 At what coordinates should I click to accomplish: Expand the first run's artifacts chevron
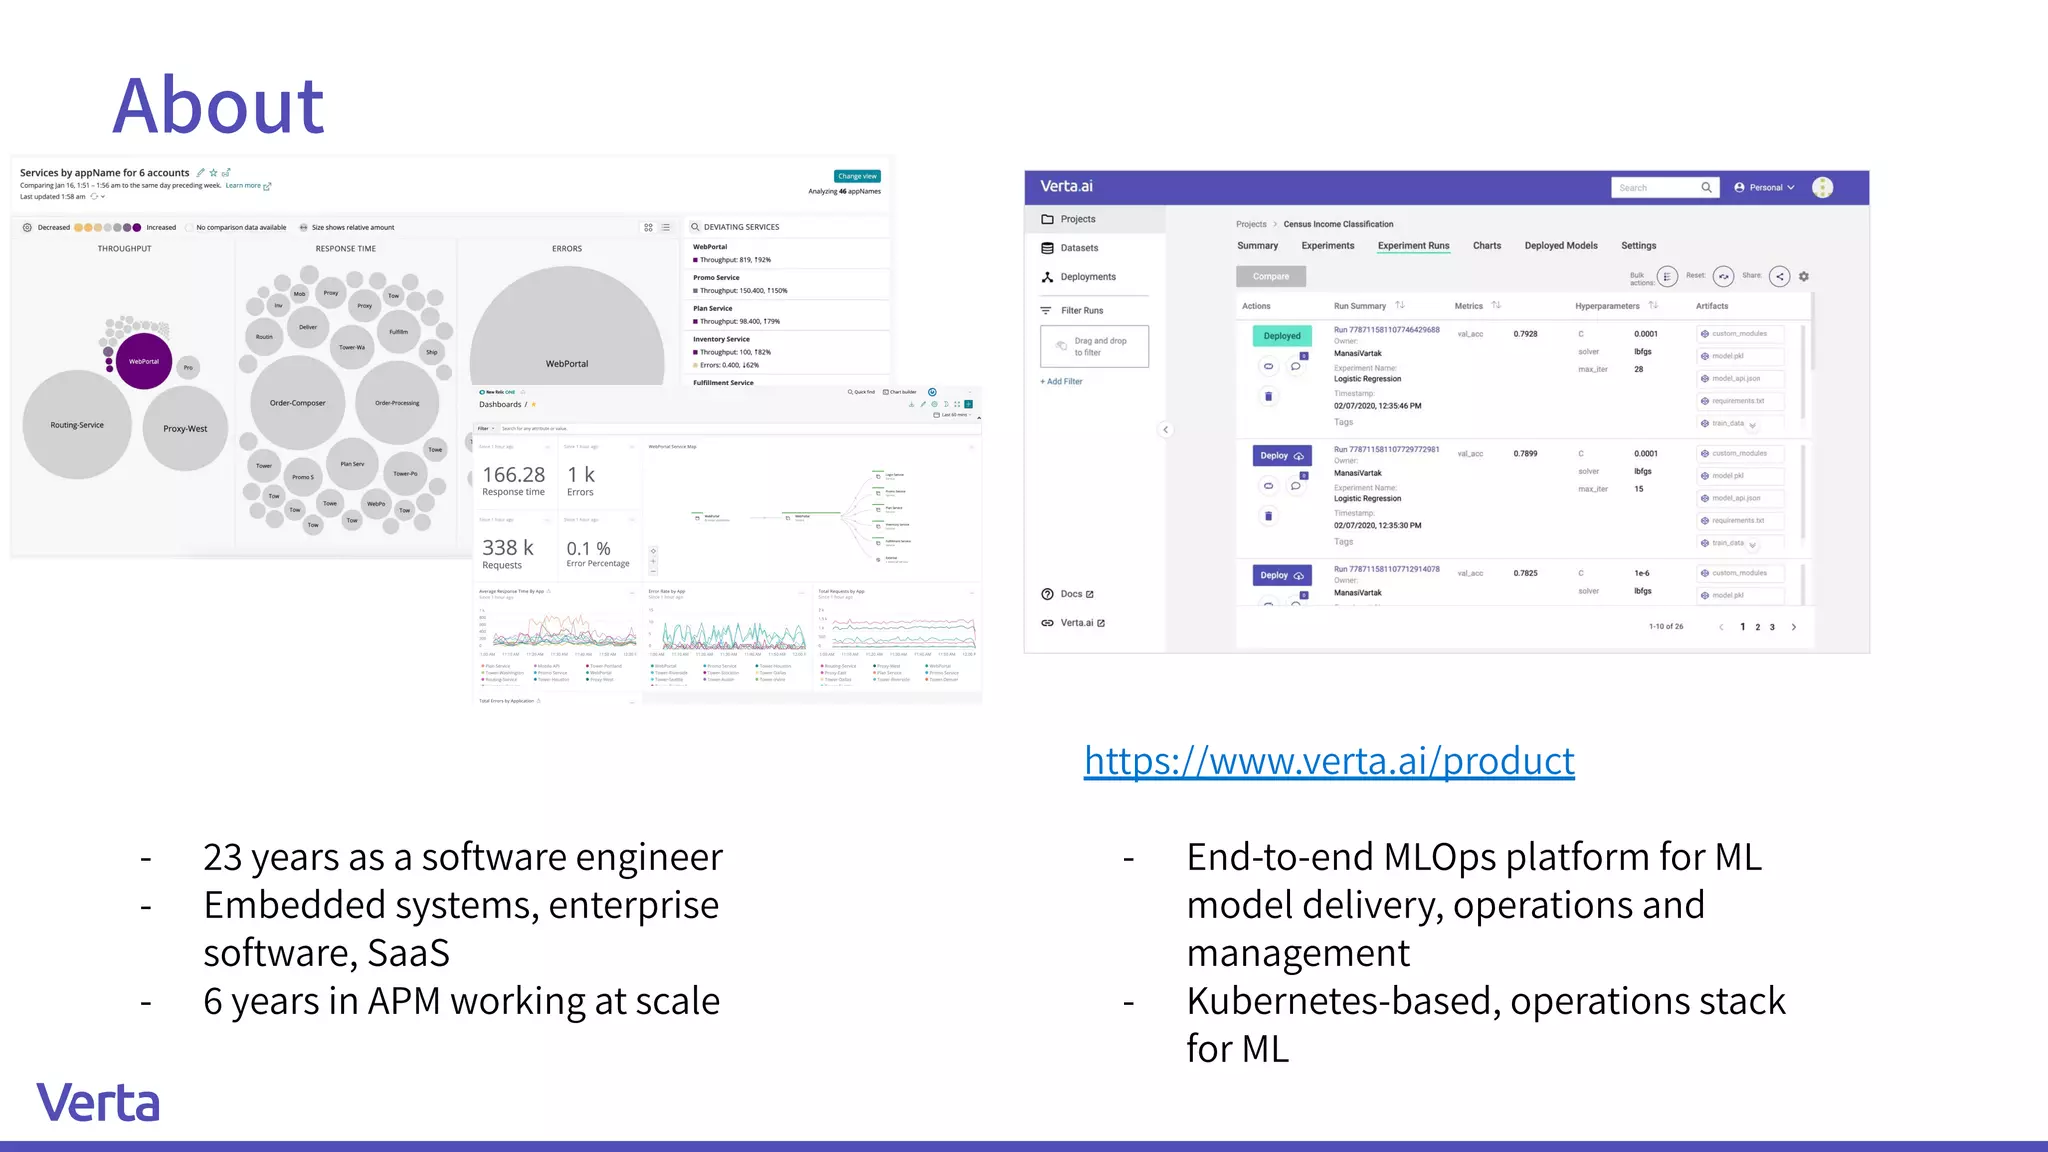(1752, 425)
